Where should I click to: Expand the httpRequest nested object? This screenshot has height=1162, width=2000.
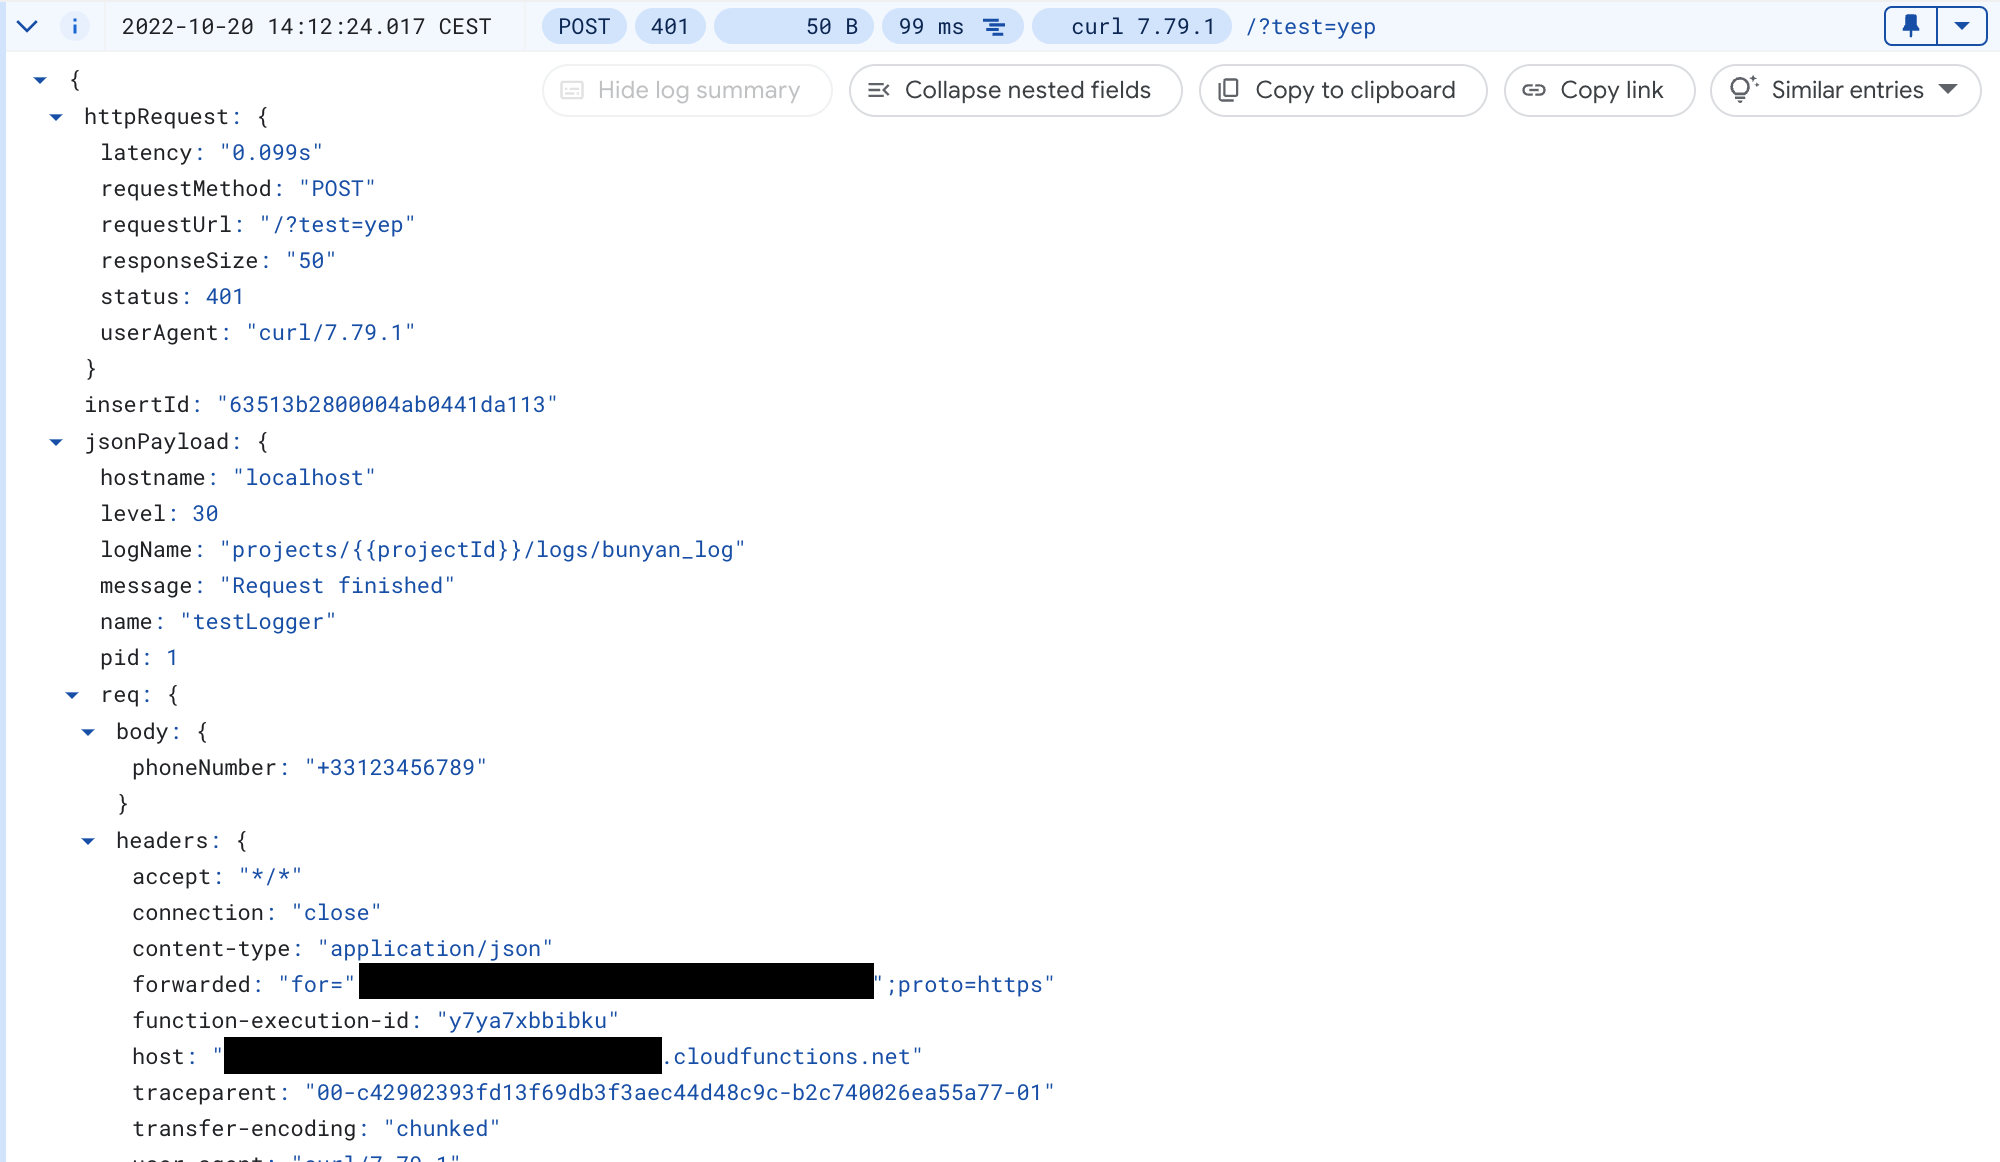(55, 116)
